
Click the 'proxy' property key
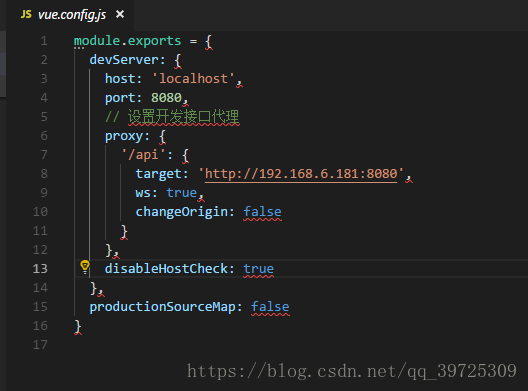(x=124, y=136)
